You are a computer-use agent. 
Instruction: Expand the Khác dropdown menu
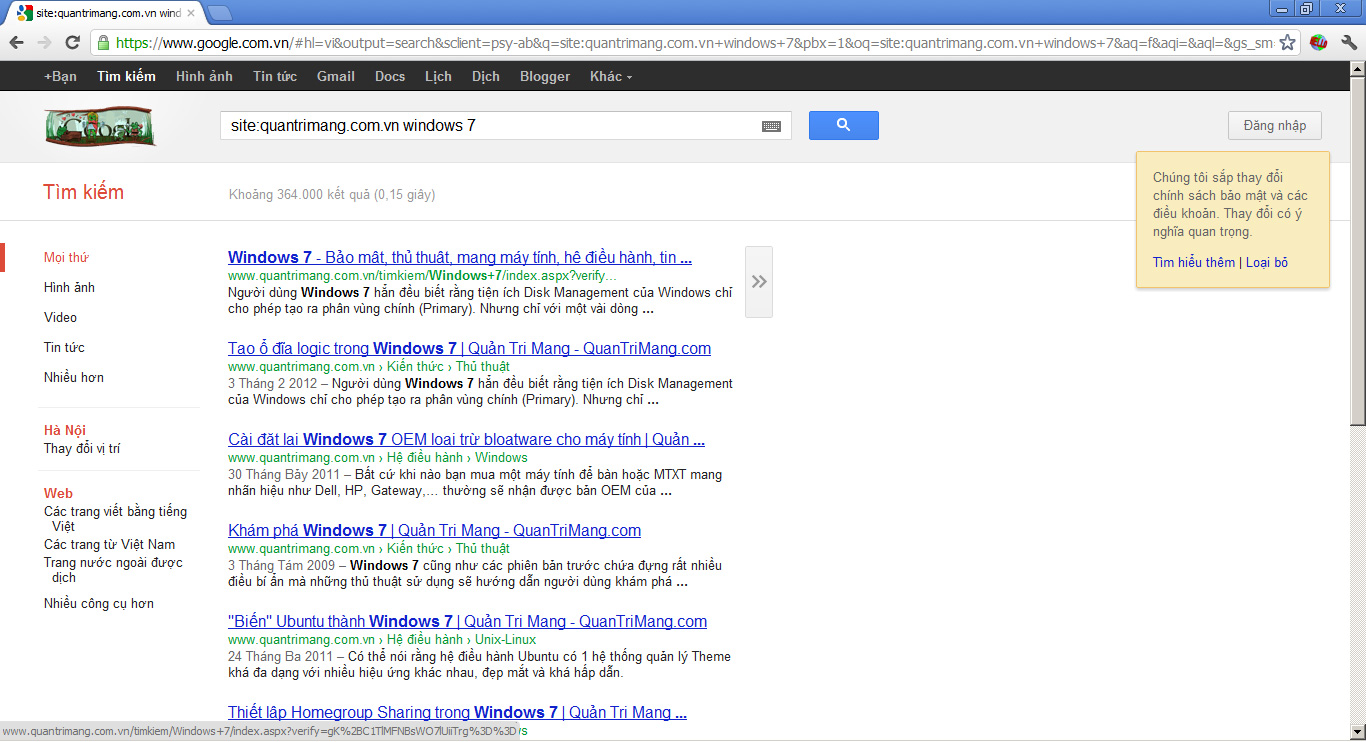tap(611, 76)
